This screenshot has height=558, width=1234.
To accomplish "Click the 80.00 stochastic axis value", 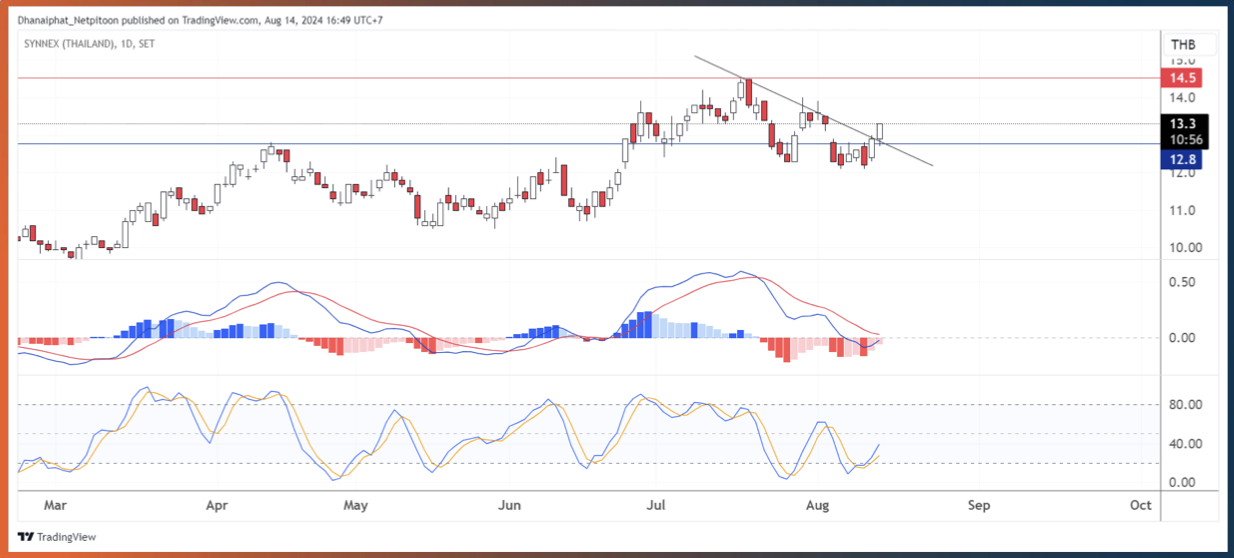I will (1185, 405).
